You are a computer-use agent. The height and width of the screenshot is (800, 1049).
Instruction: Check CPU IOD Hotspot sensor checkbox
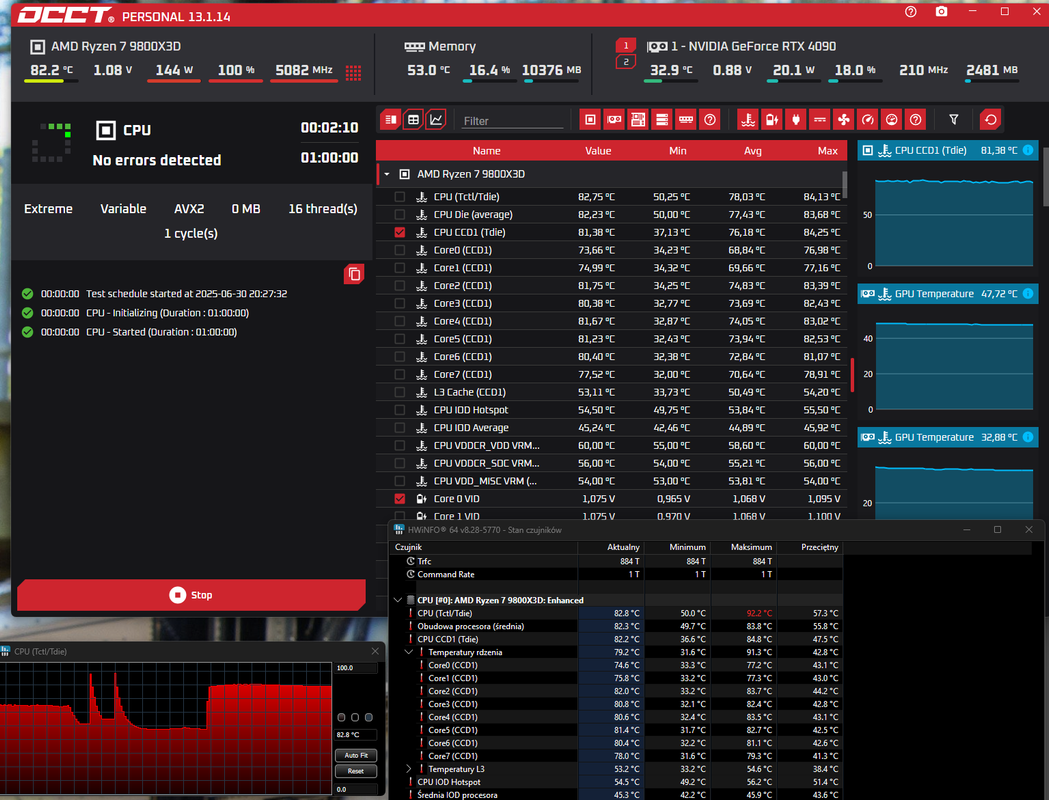point(400,410)
